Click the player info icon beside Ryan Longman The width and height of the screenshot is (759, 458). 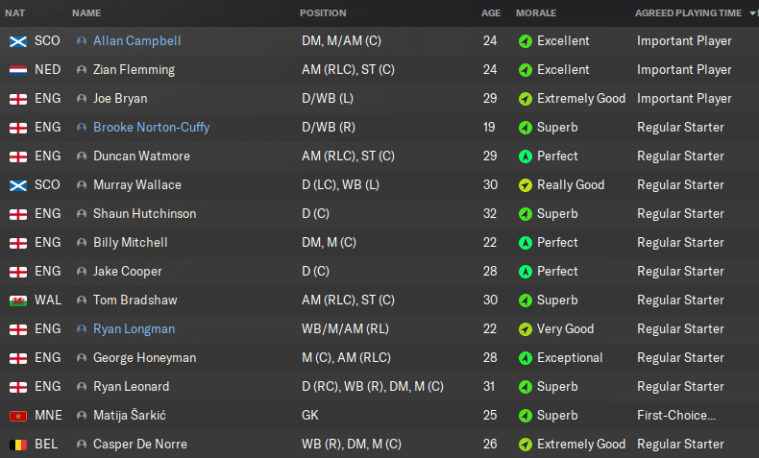(81, 330)
